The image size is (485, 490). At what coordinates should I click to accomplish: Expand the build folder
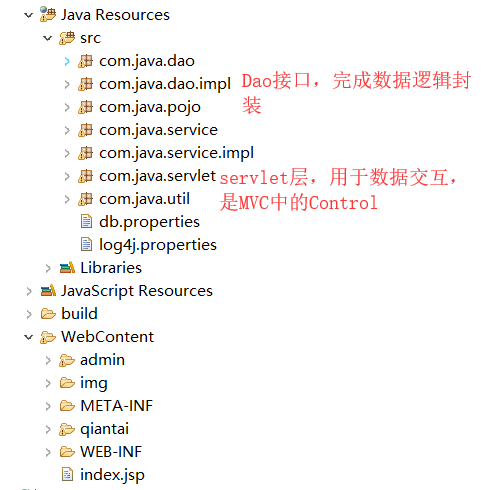click(29, 314)
